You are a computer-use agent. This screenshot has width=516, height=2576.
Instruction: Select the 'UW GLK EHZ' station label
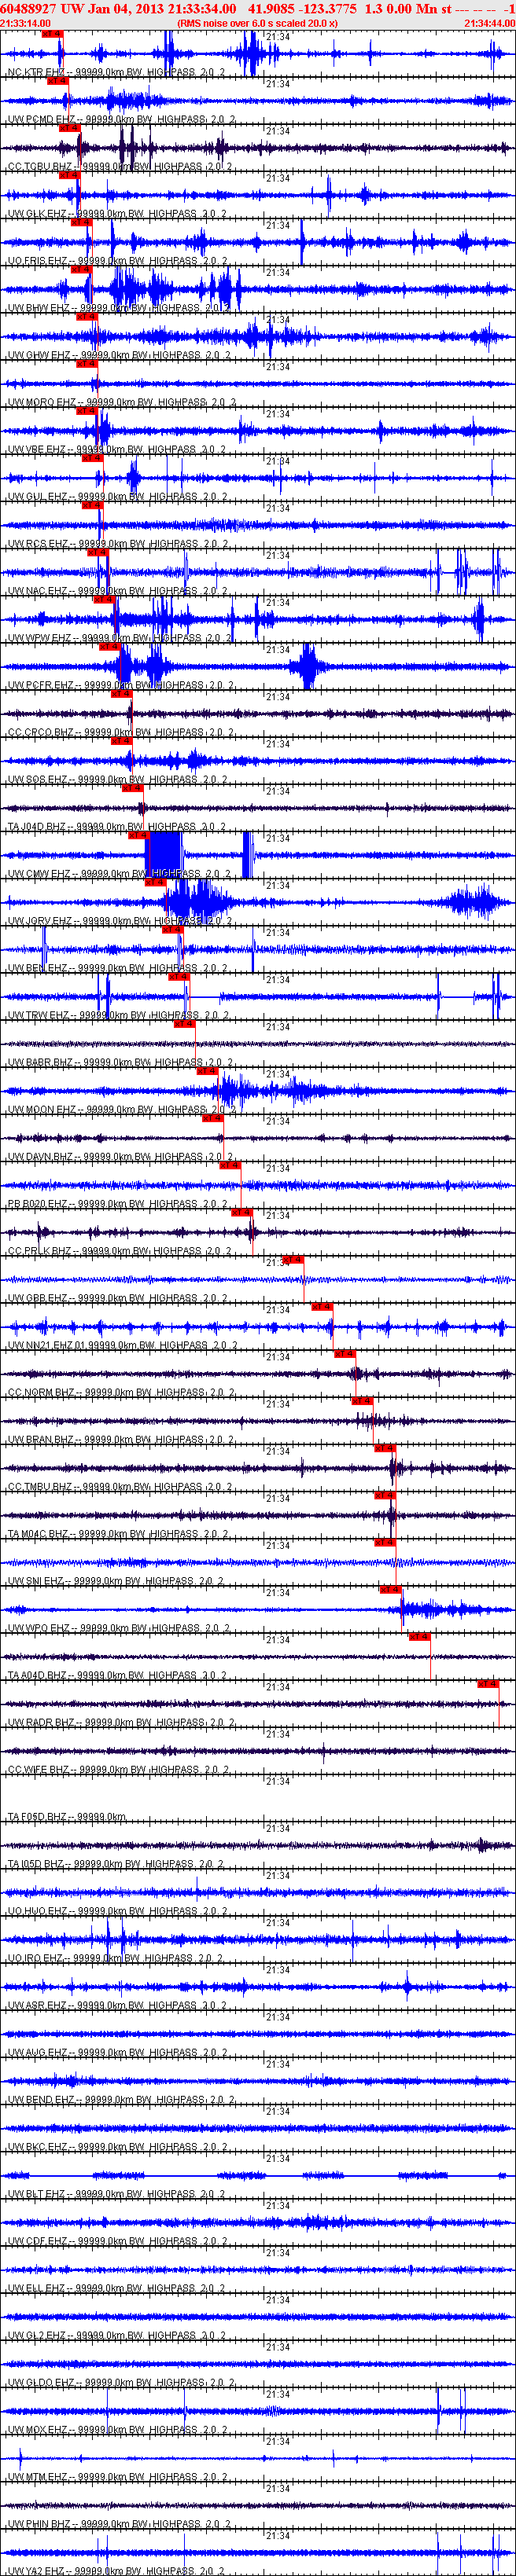click(37, 213)
